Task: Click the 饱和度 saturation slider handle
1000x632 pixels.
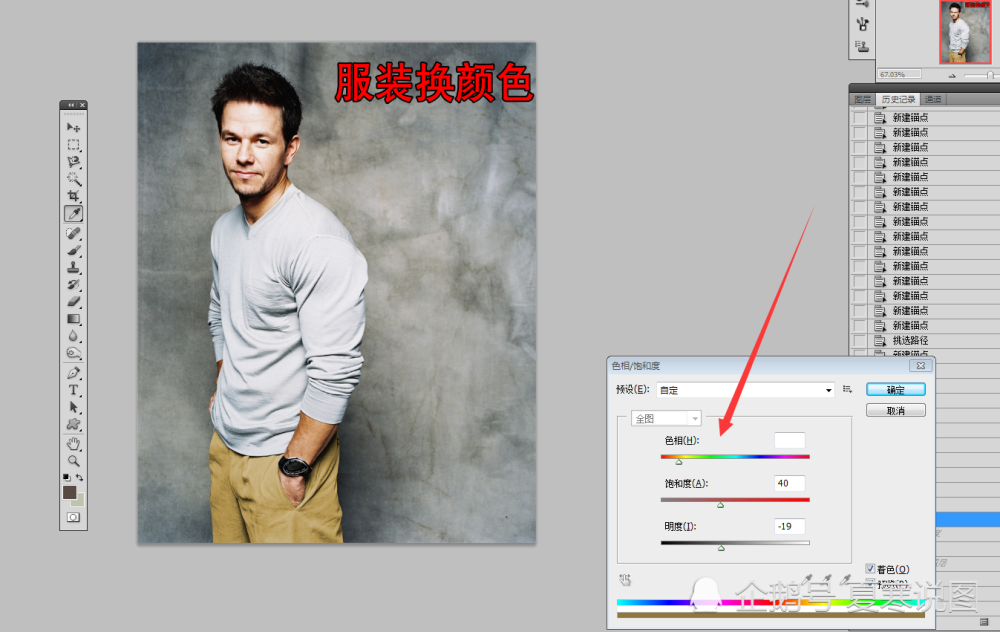Action: point(721,505)
